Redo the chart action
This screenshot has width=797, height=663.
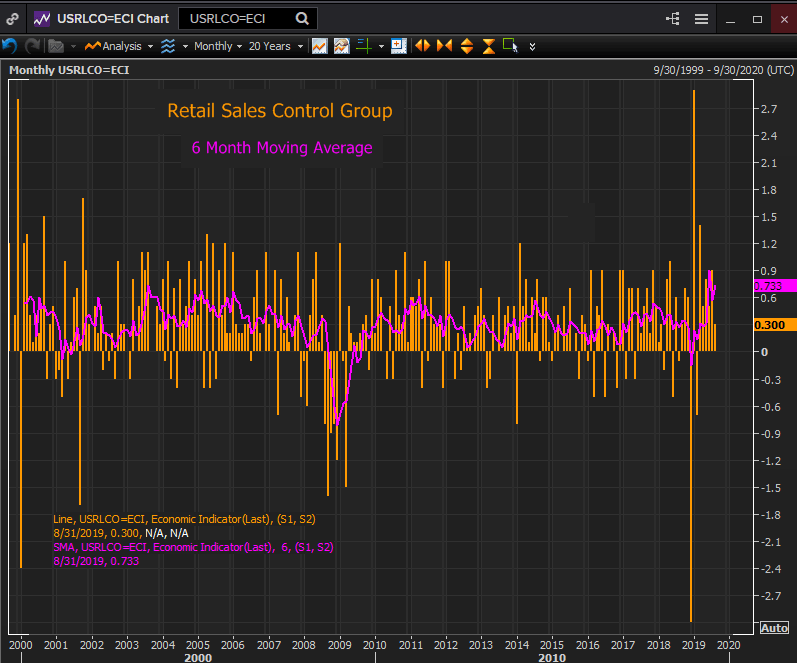(33, 46)
